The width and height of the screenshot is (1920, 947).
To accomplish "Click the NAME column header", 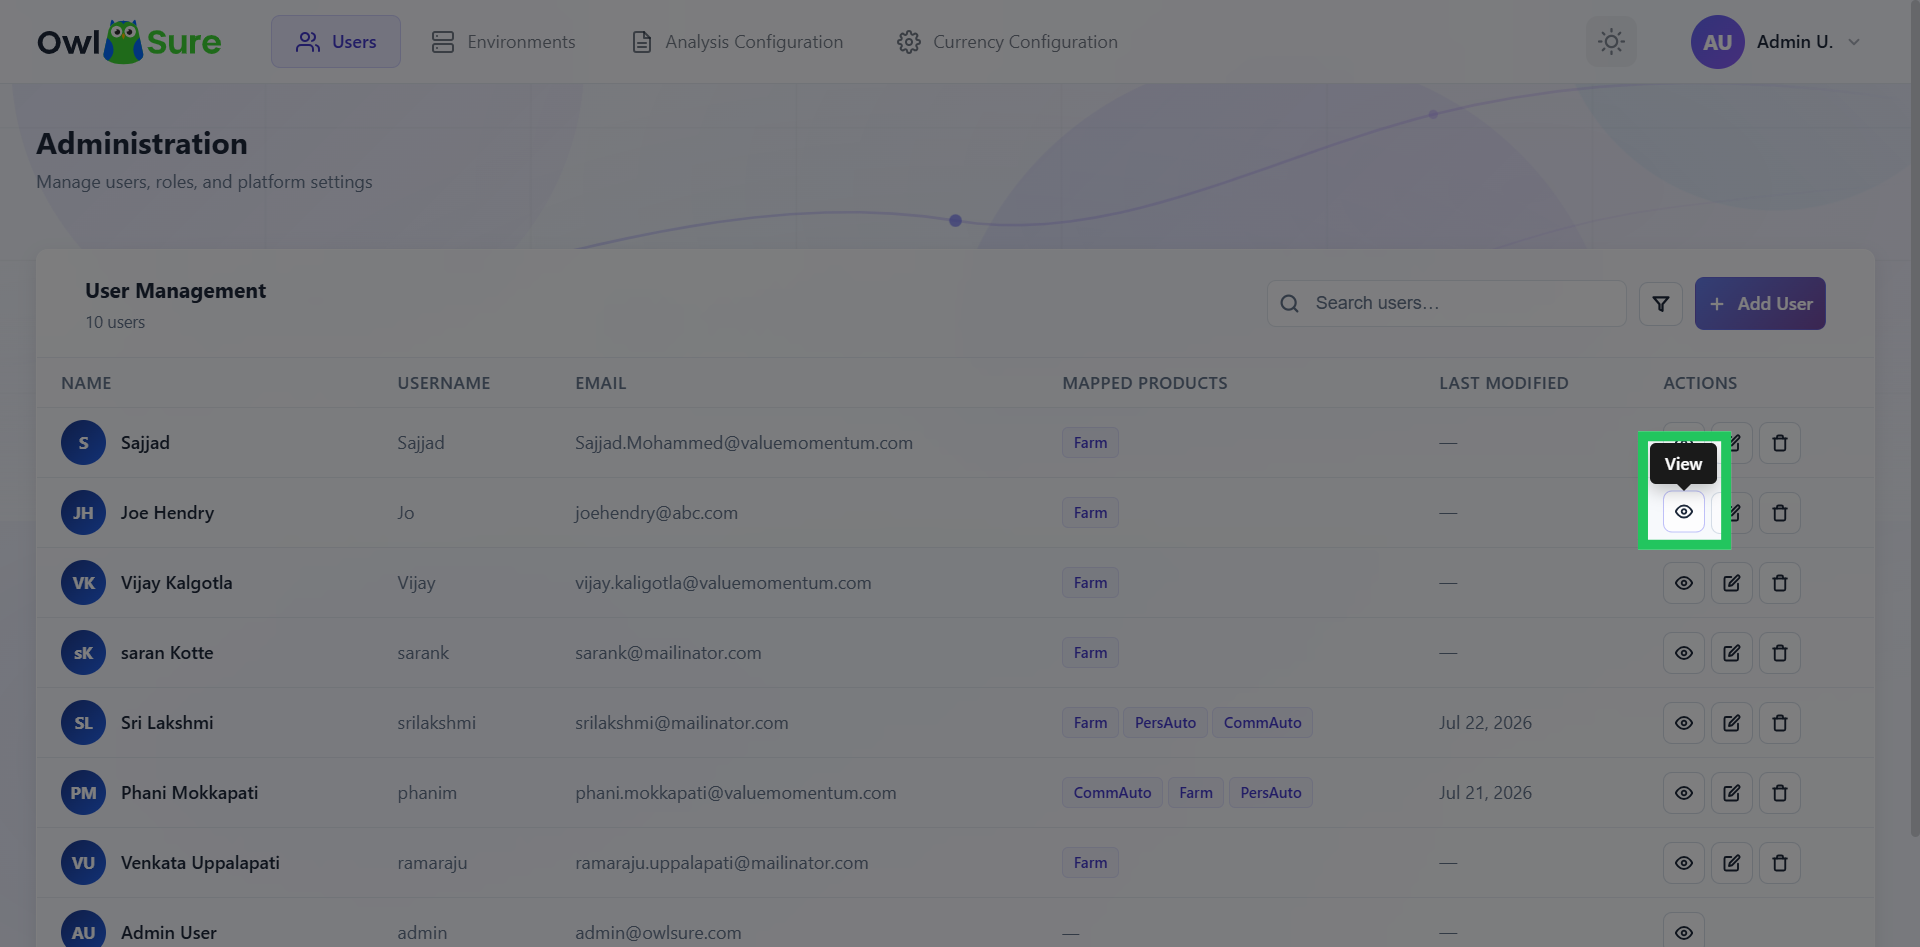I will [x=86, y=383].
